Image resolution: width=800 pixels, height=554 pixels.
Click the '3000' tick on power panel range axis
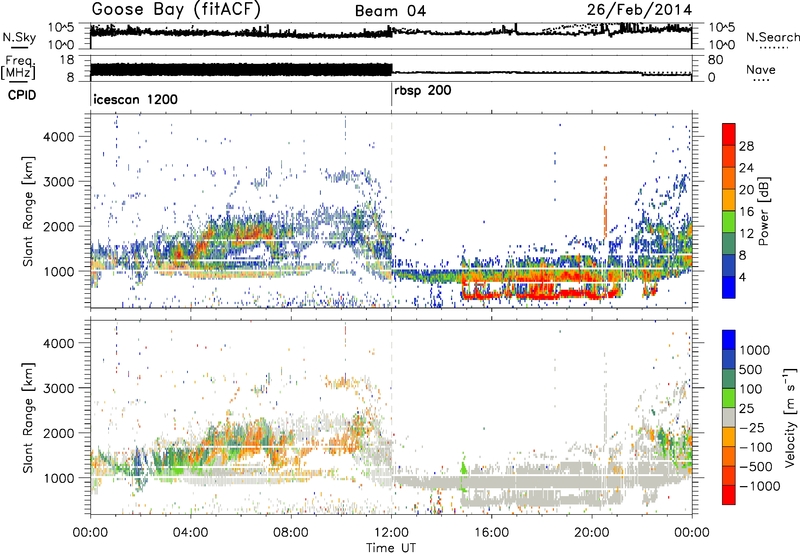[59, 182]
